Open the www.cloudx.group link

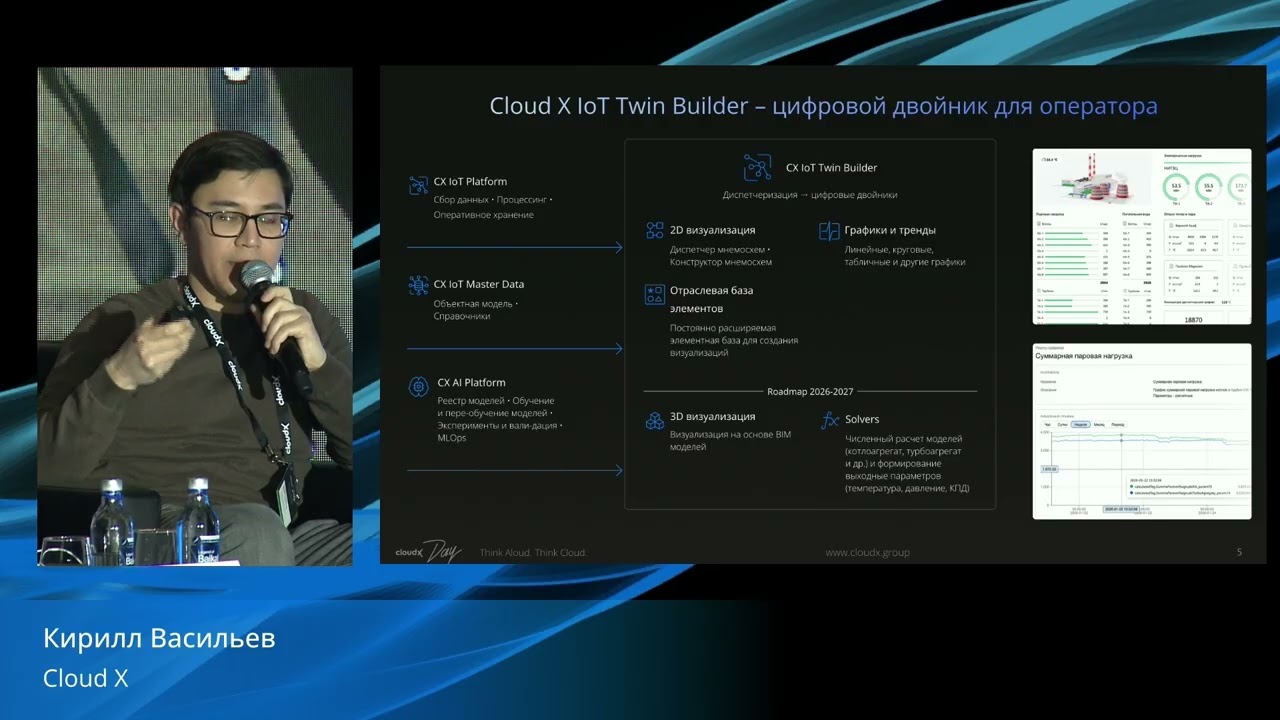[x=867, y=552]
